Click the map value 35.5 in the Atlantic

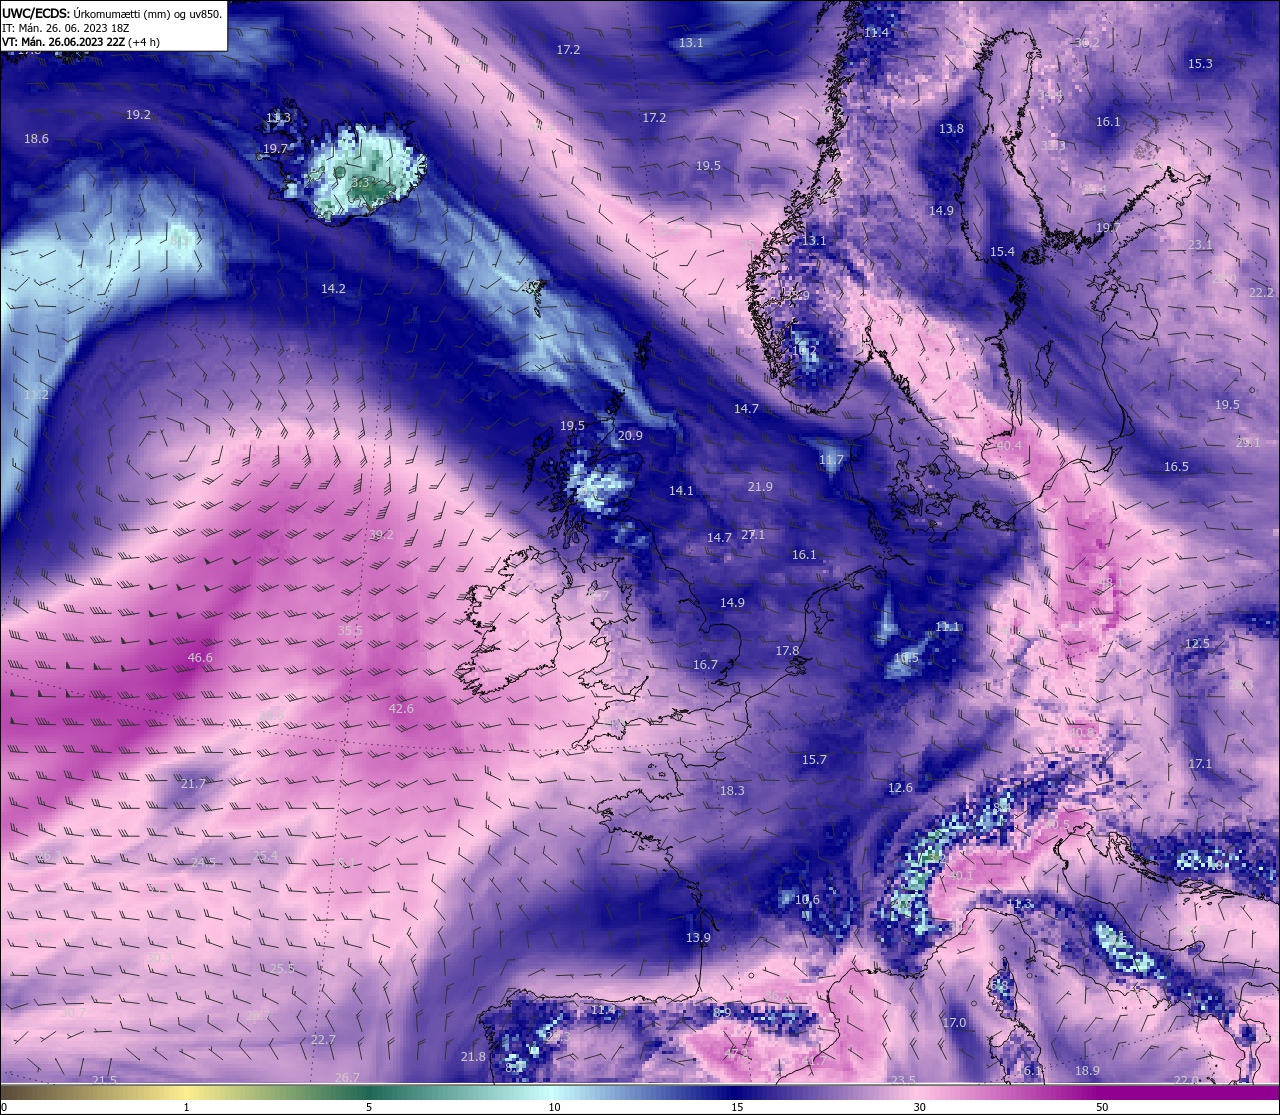coord(350,631)
